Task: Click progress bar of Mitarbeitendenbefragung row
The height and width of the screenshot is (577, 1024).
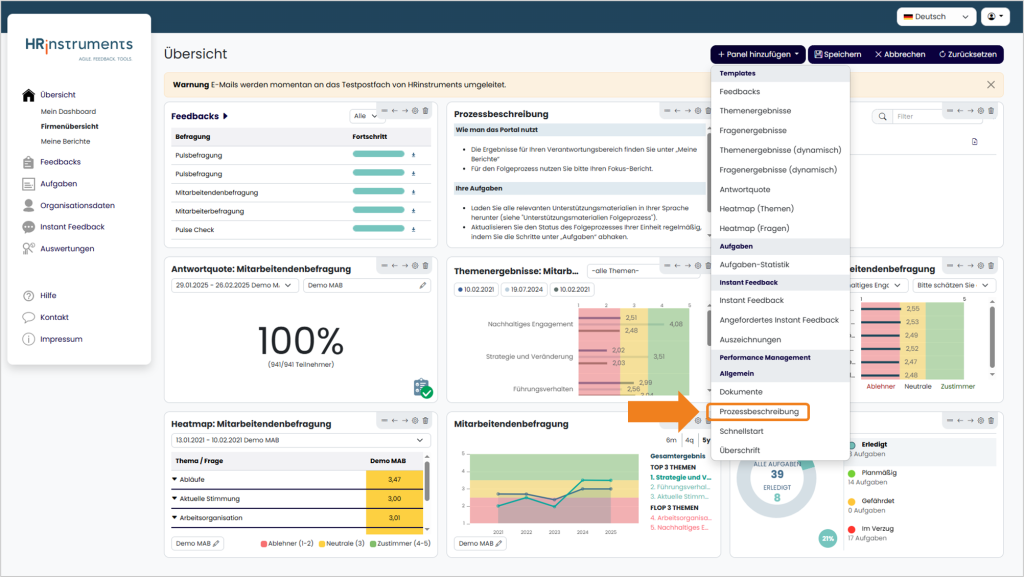Action: coord(379,192)
